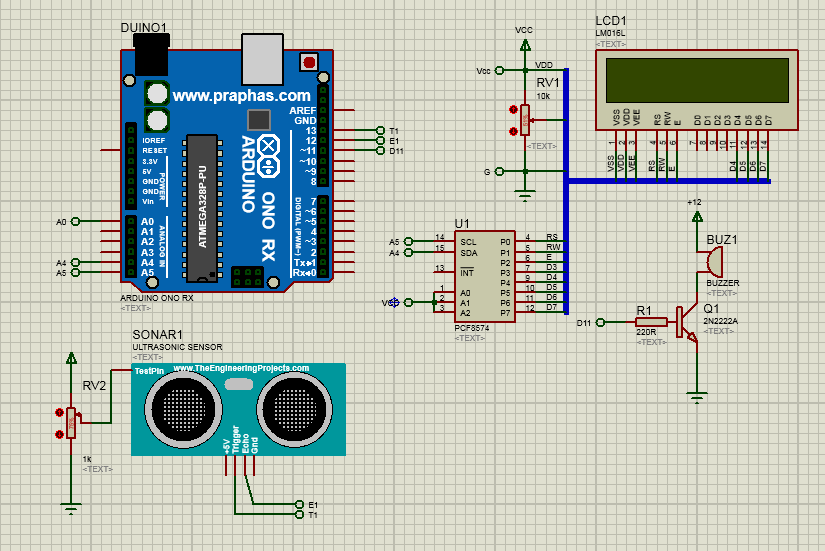The image size is (825, 551).
Task: Click the A4 terminal beside the Arduino analog pins
Action: click(x=75, y=262)
